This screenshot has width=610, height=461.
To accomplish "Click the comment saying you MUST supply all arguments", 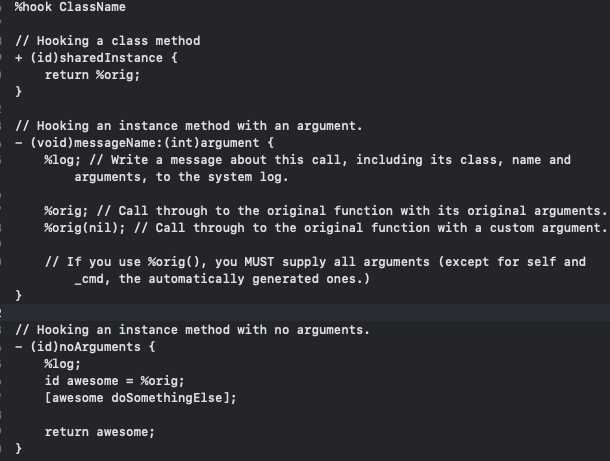I will (x=315, y=262).
